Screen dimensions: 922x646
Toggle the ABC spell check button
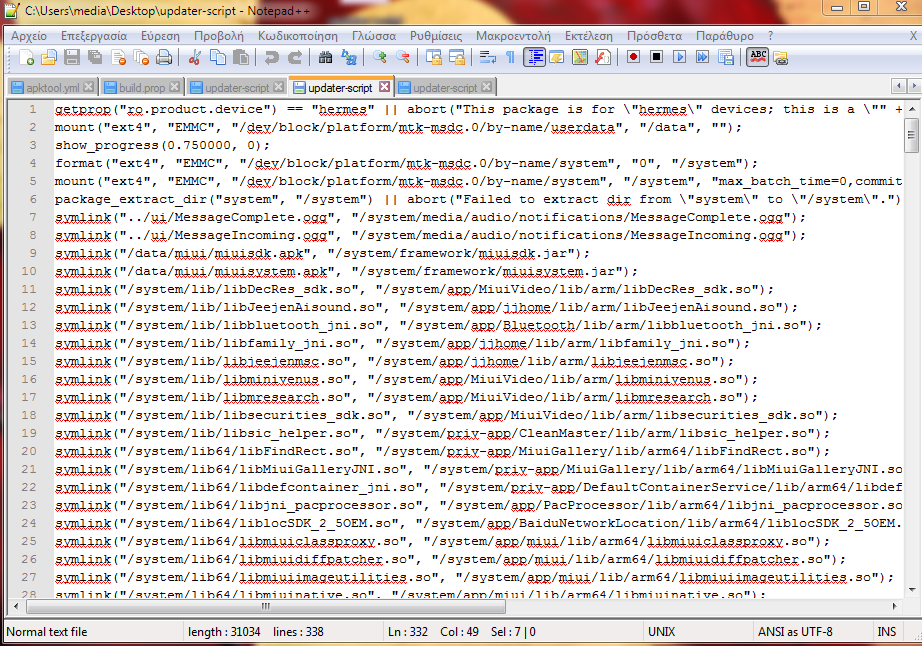point(758,57)
